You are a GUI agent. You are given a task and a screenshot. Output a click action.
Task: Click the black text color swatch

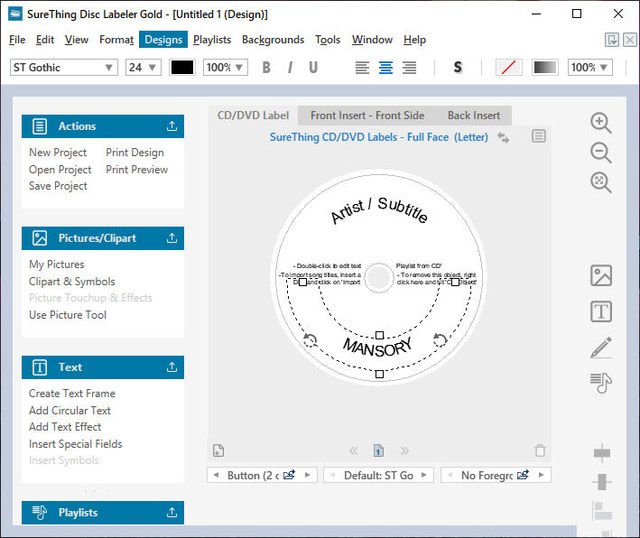point(182,68)
